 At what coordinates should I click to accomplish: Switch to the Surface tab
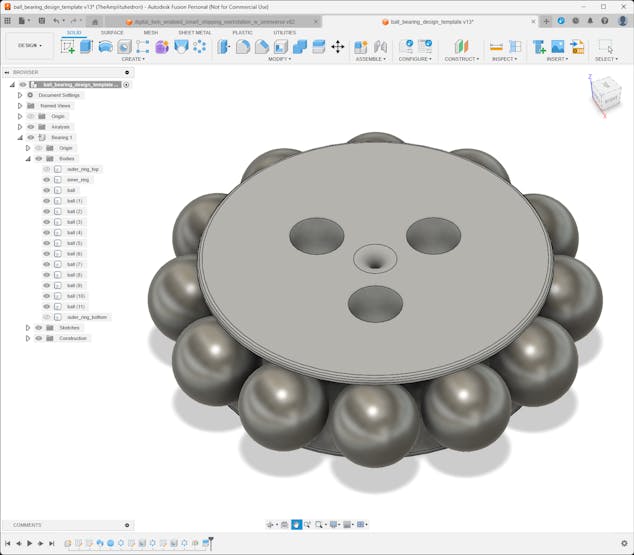112,32
